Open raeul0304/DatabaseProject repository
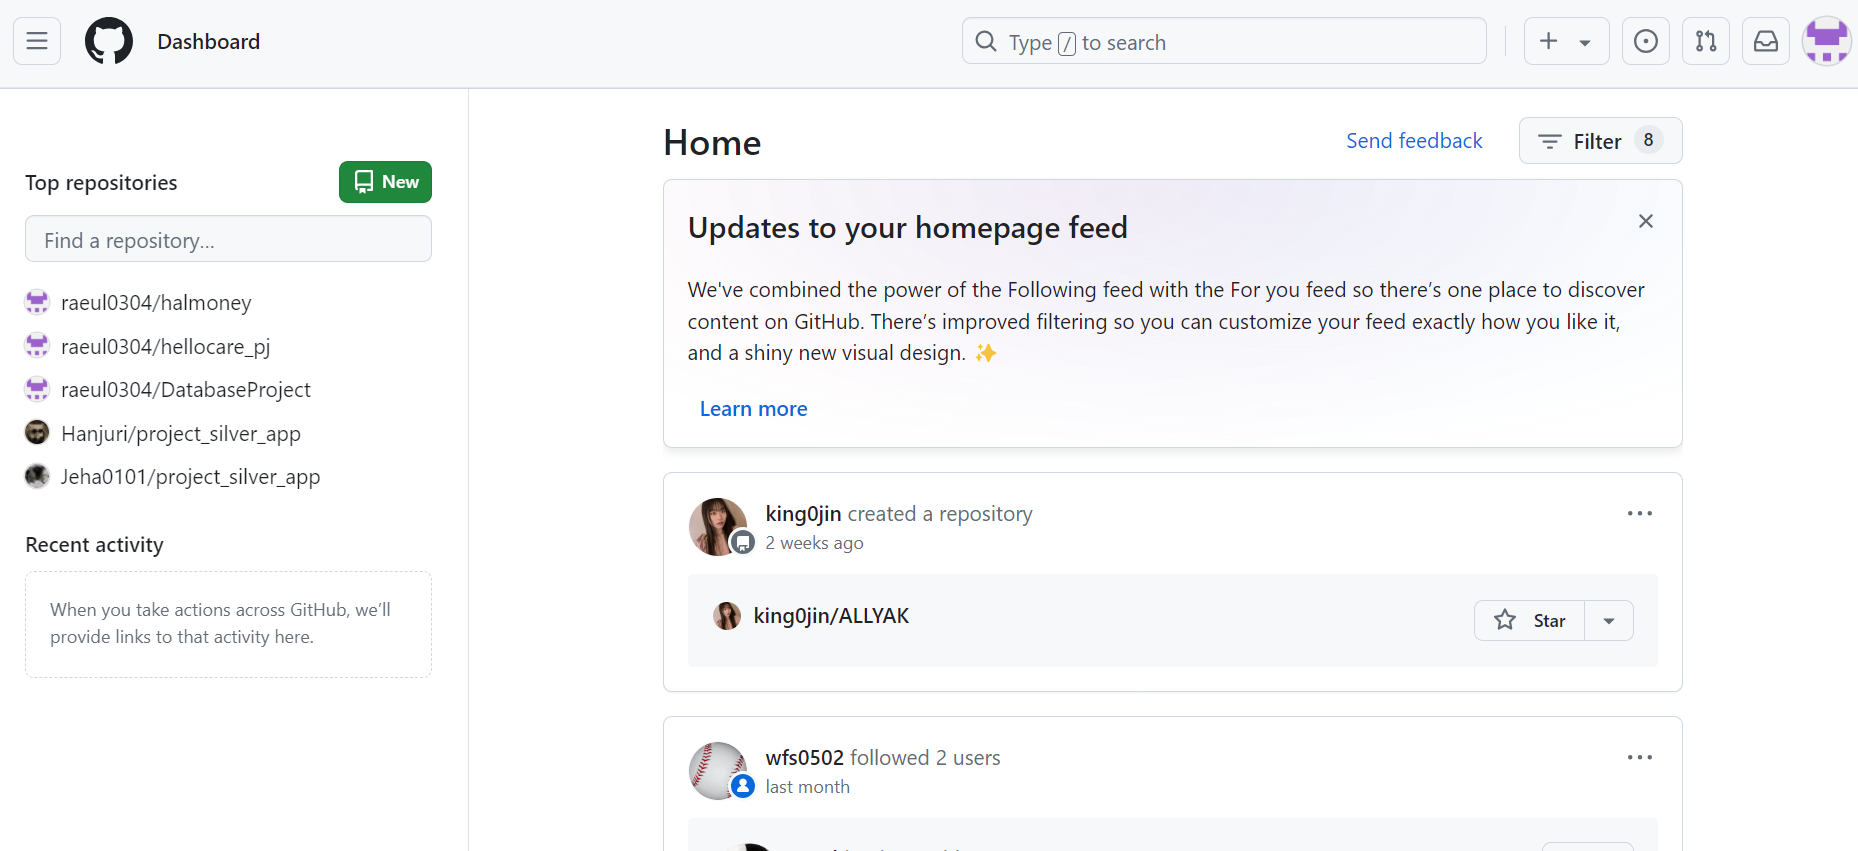This screenshot has height=851, width=1858. pos(186,390)
